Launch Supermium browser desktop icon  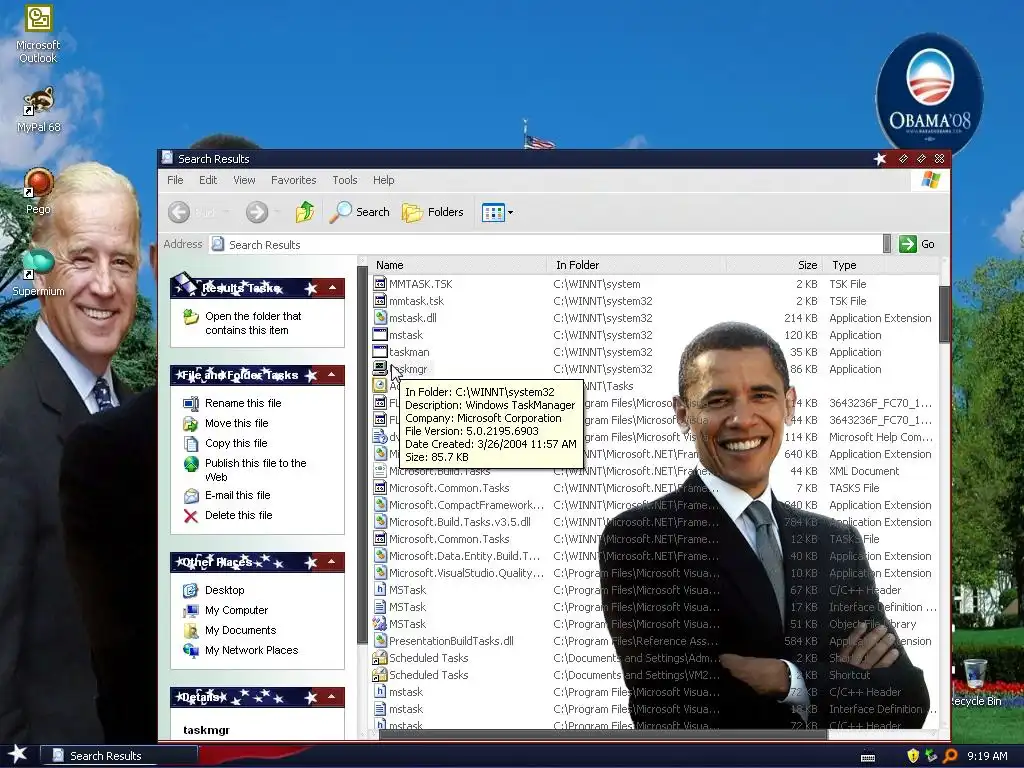pos(38,273)
